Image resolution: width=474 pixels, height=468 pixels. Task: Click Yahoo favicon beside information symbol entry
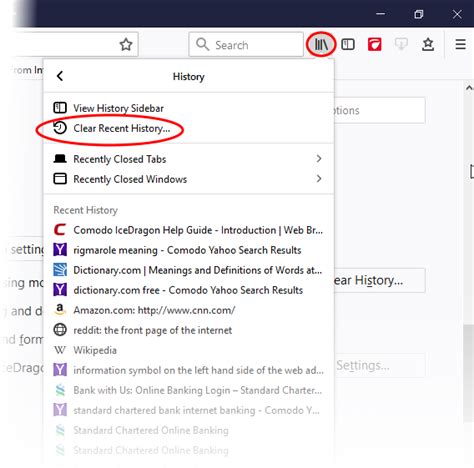[x=60, y=370]
